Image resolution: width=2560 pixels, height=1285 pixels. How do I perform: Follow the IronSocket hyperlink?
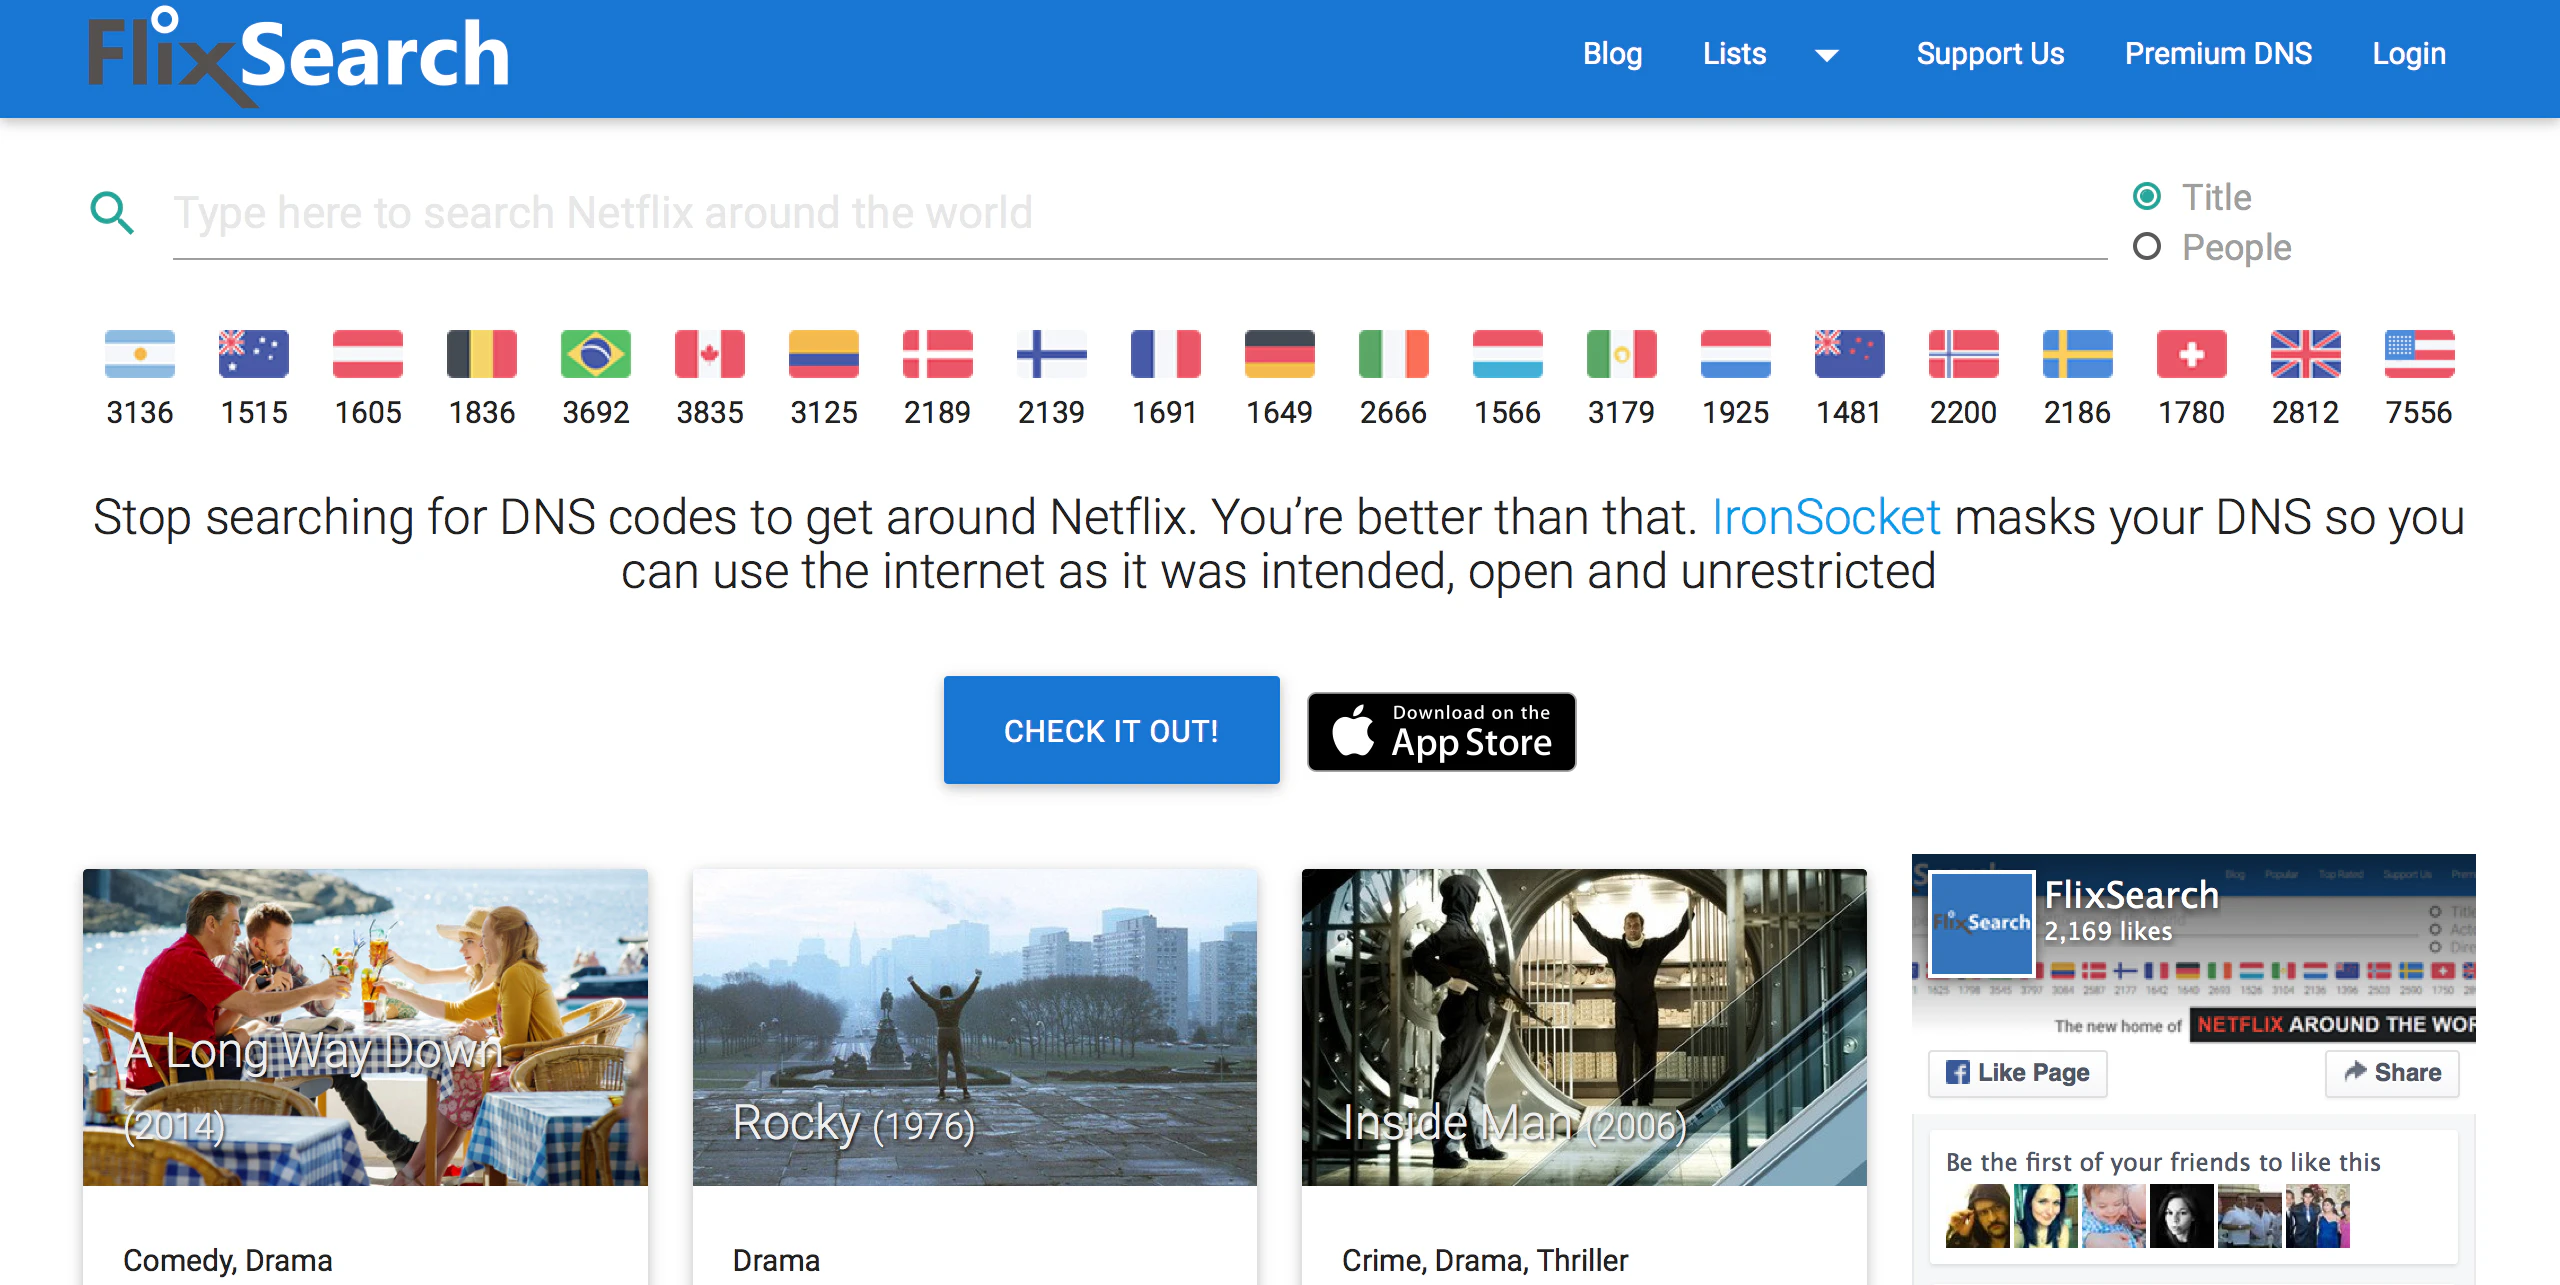[x=1825, y=518]
